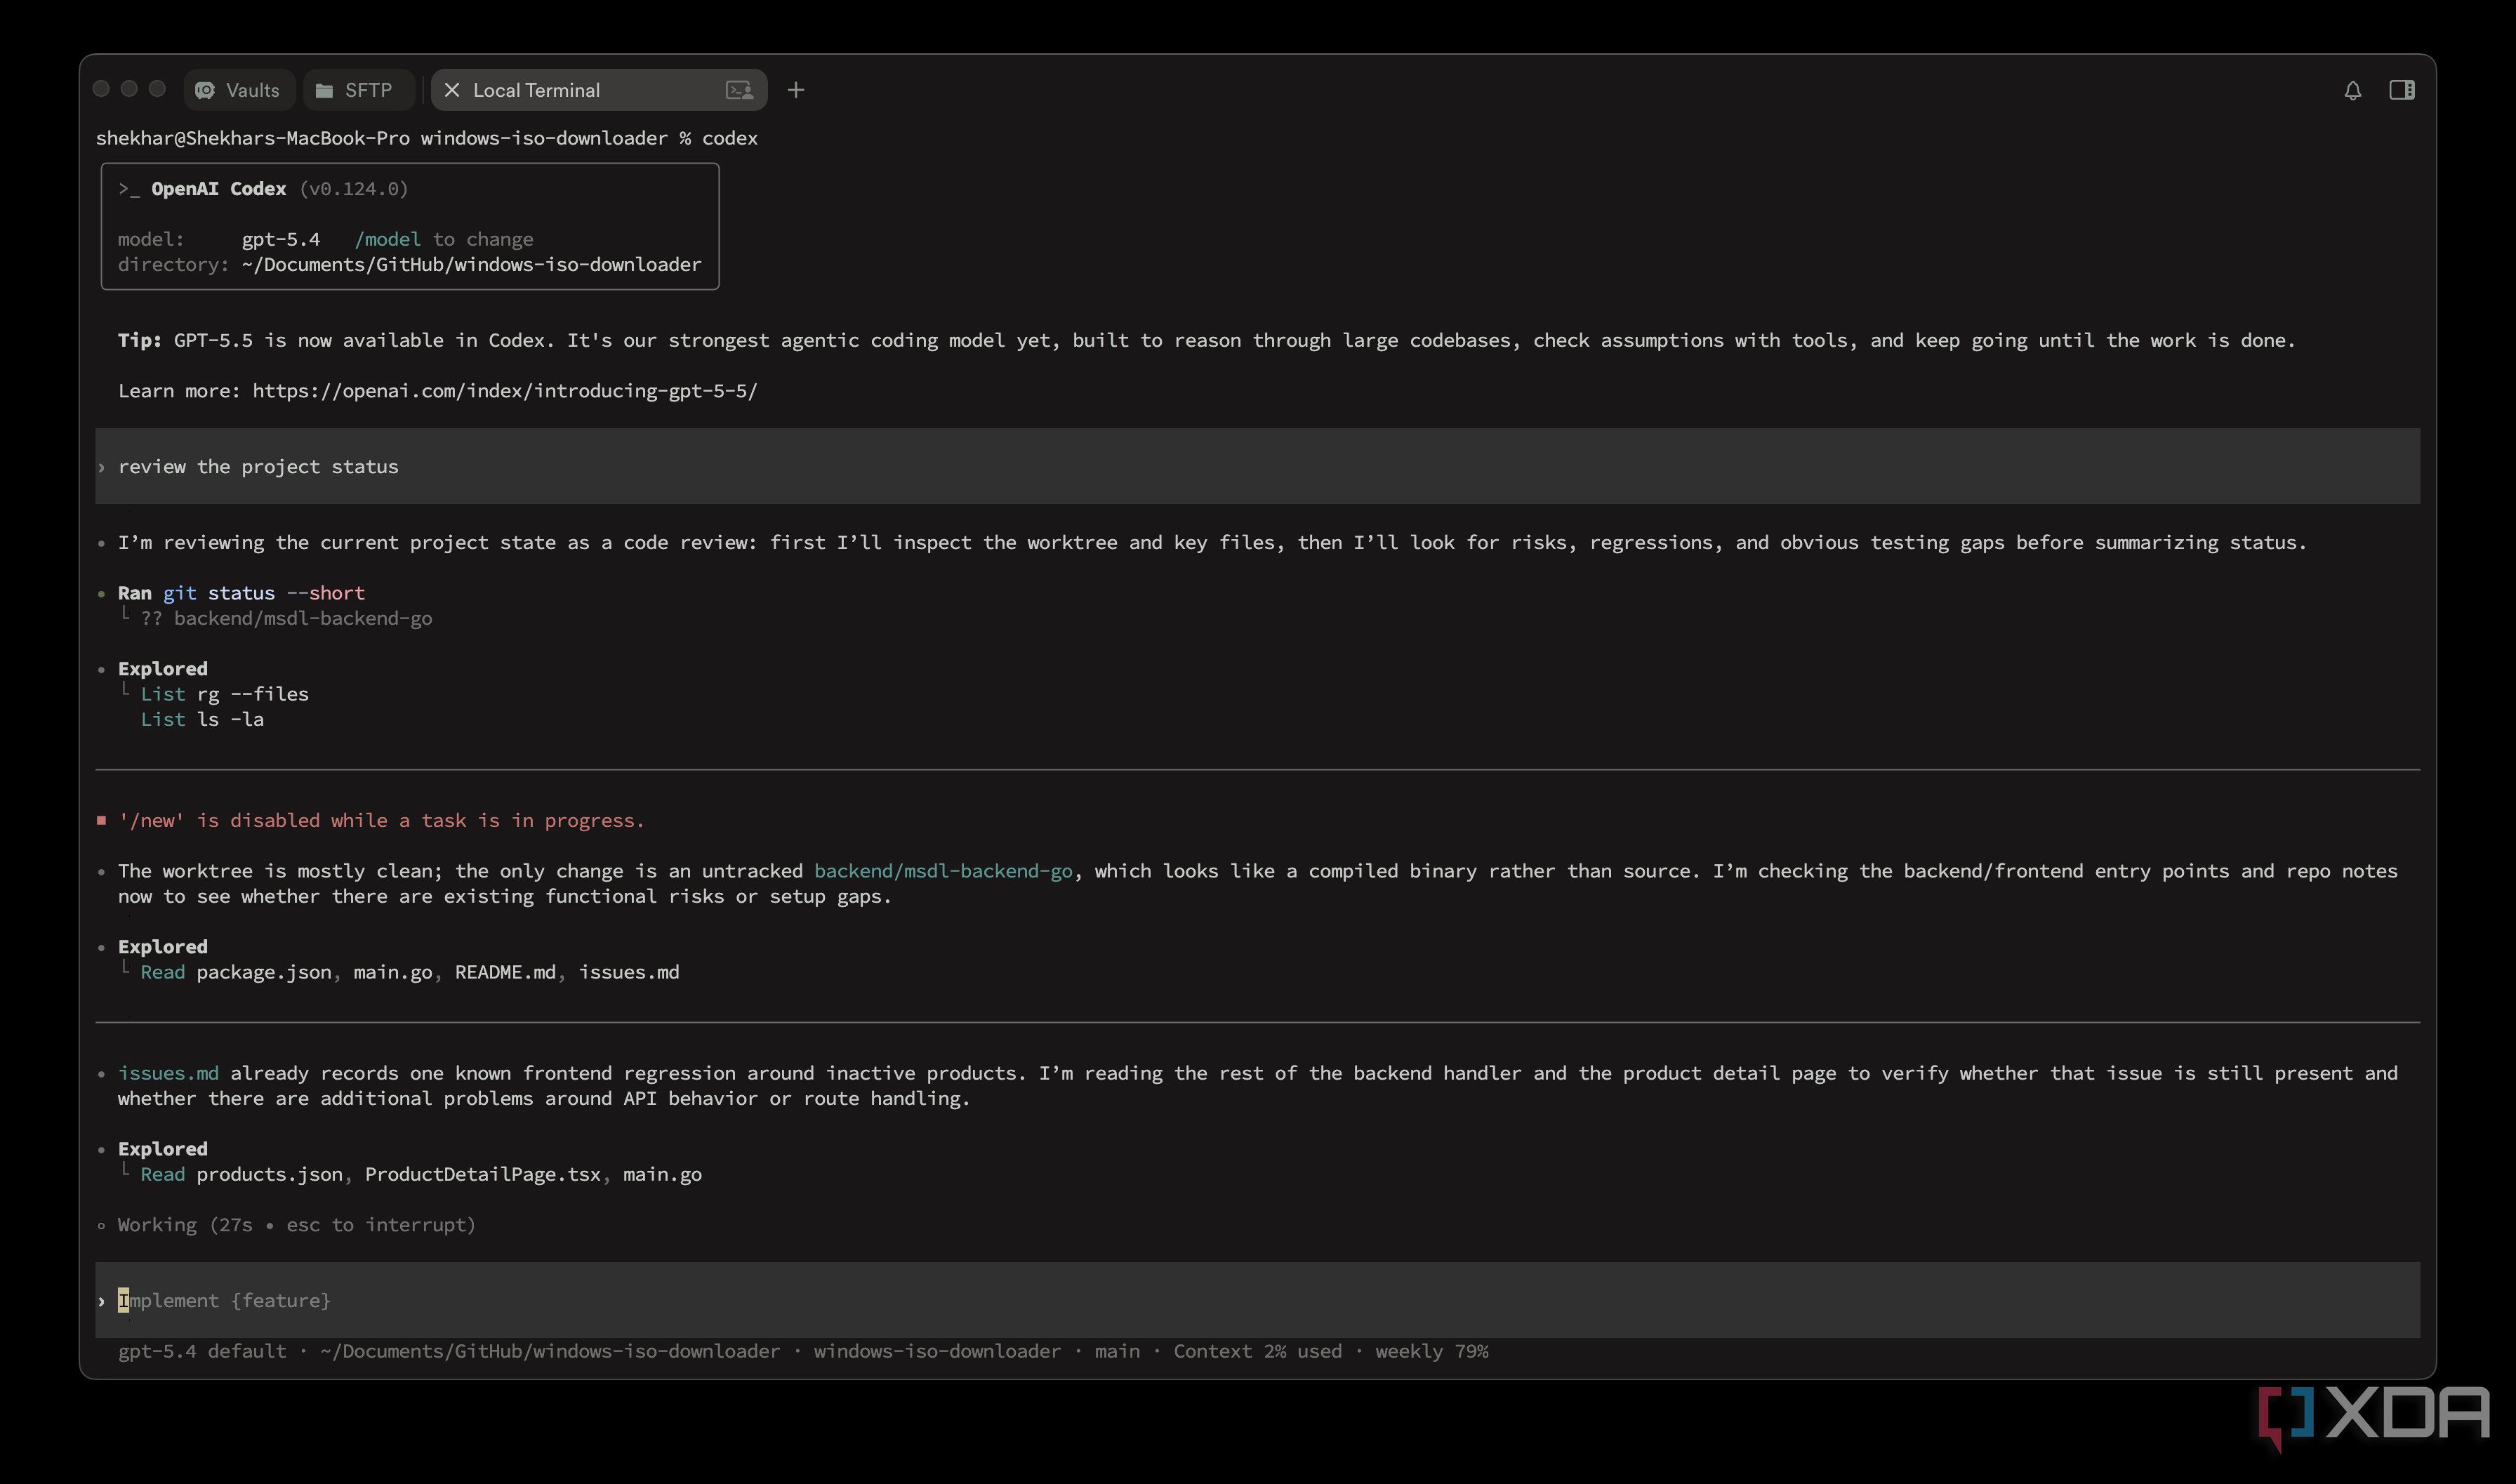Click the 'Tip:' GPT-5.5 announcement line
Screen dimensions: 2516x1484
tap(1206, 340)
